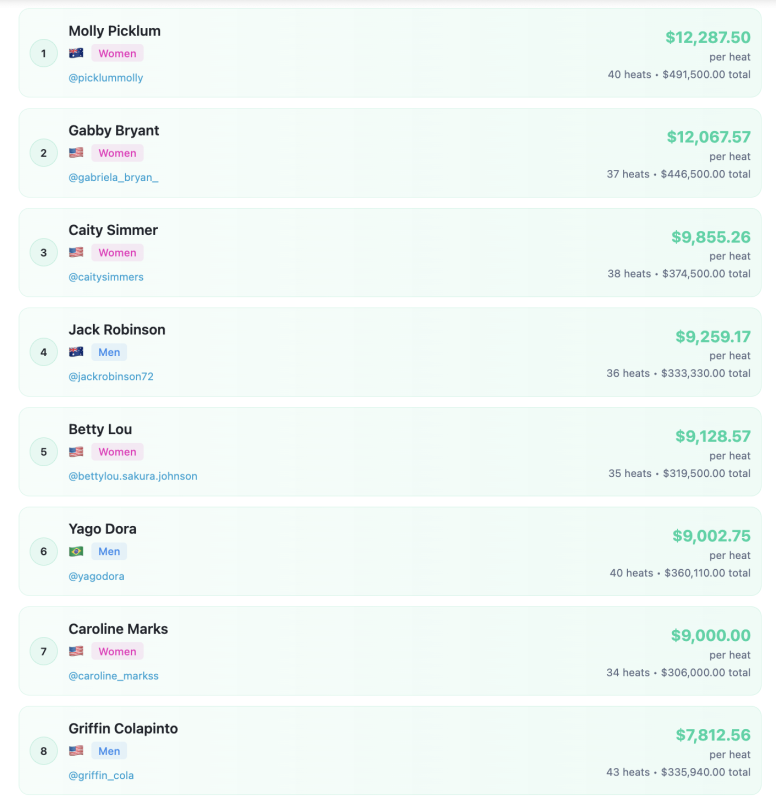Click the Australian flag under Molly Picklum

(x=76, y=53)
